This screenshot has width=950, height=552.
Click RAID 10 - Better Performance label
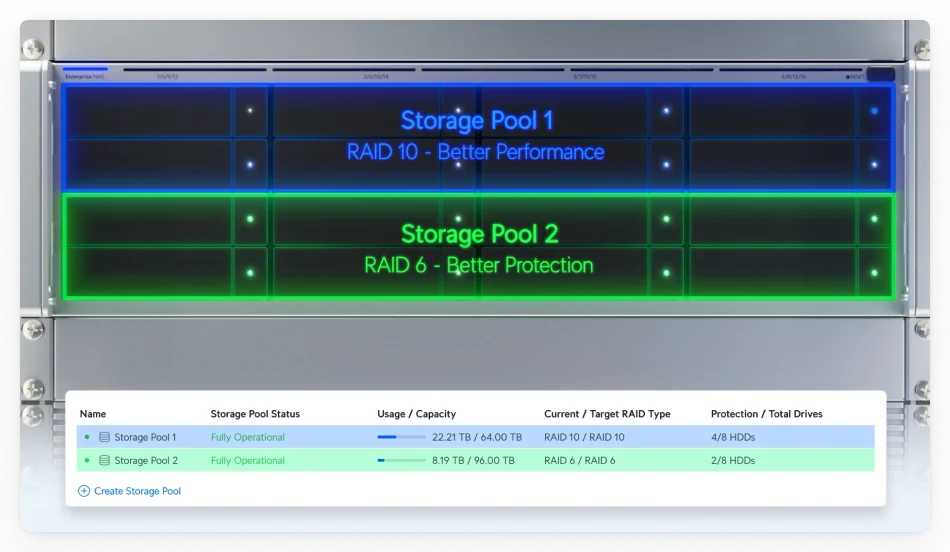(476, 152)
